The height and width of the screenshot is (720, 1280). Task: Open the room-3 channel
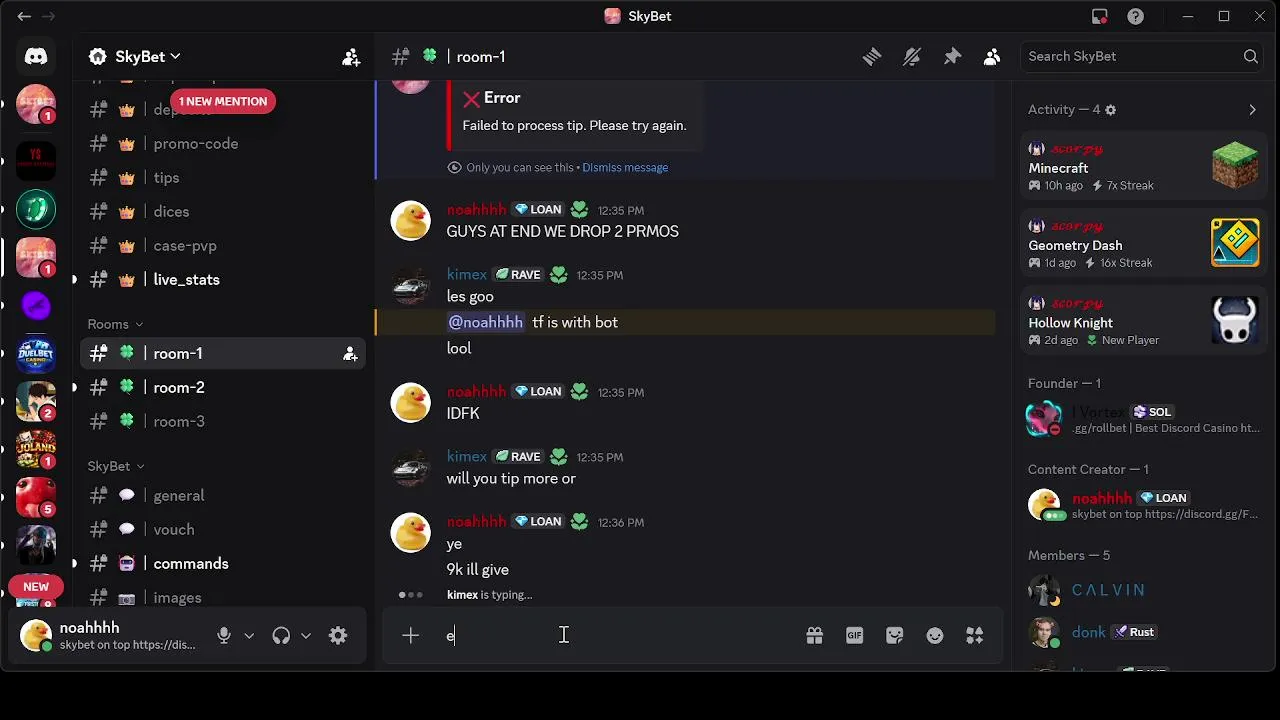click(223, 422)
